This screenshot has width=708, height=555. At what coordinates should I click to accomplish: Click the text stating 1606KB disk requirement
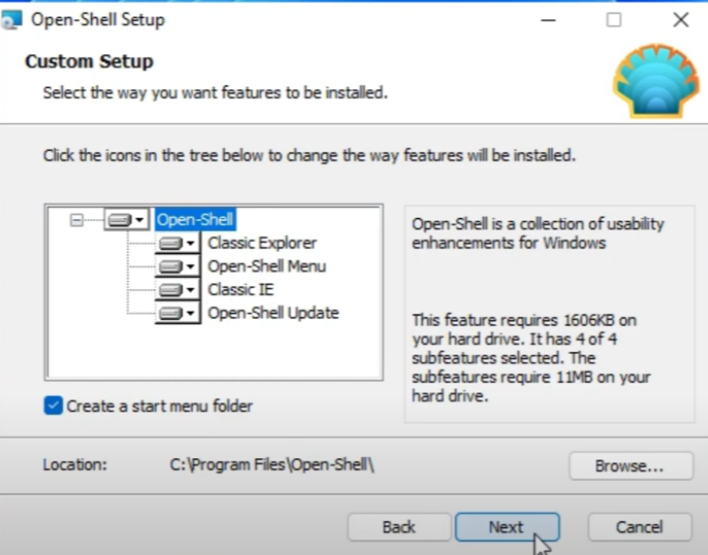531,358
